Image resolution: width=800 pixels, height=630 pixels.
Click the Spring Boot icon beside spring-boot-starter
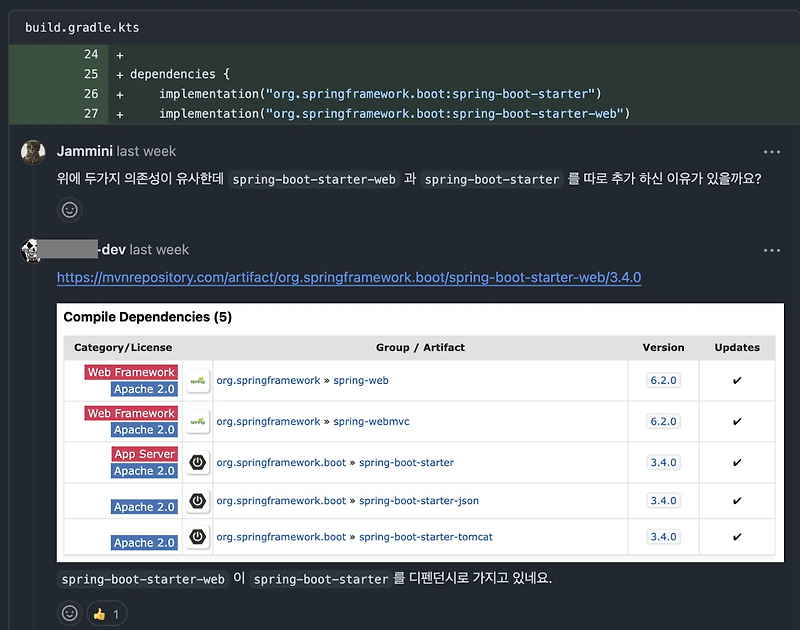197,463
